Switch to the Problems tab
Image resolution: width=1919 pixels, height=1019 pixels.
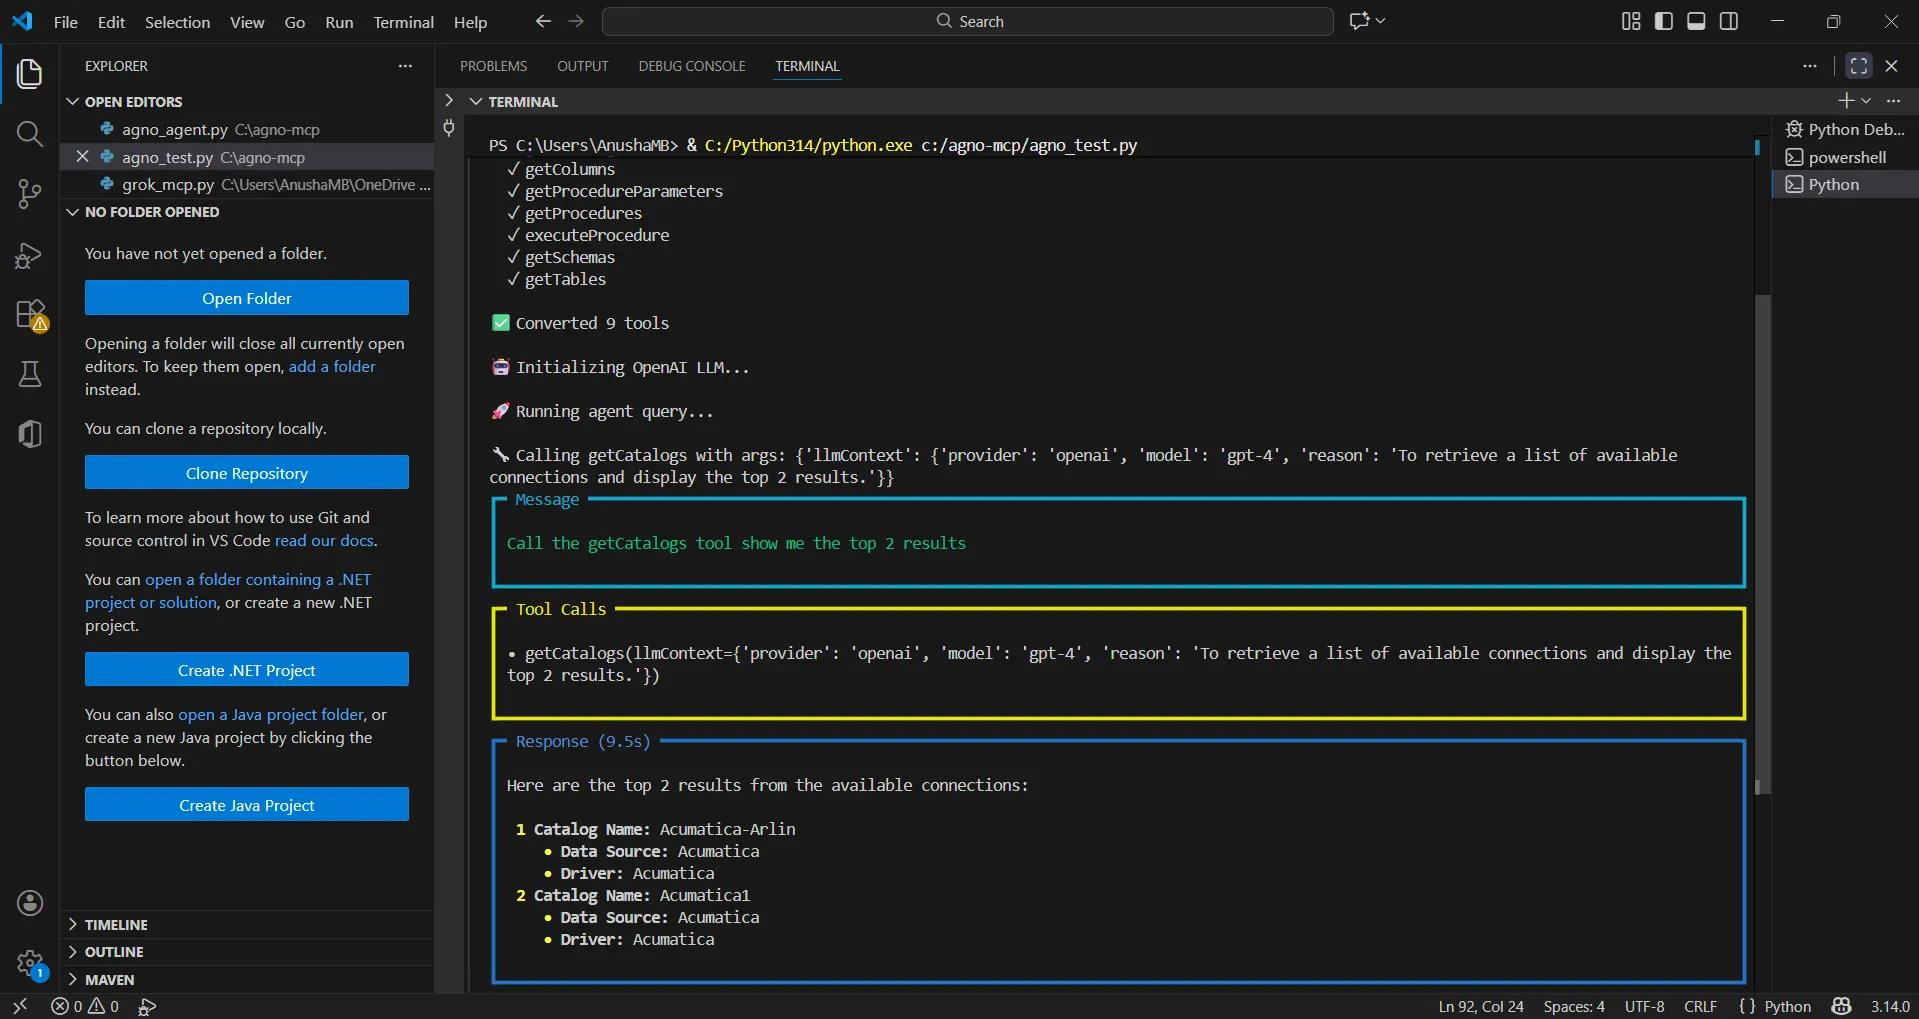493,66
